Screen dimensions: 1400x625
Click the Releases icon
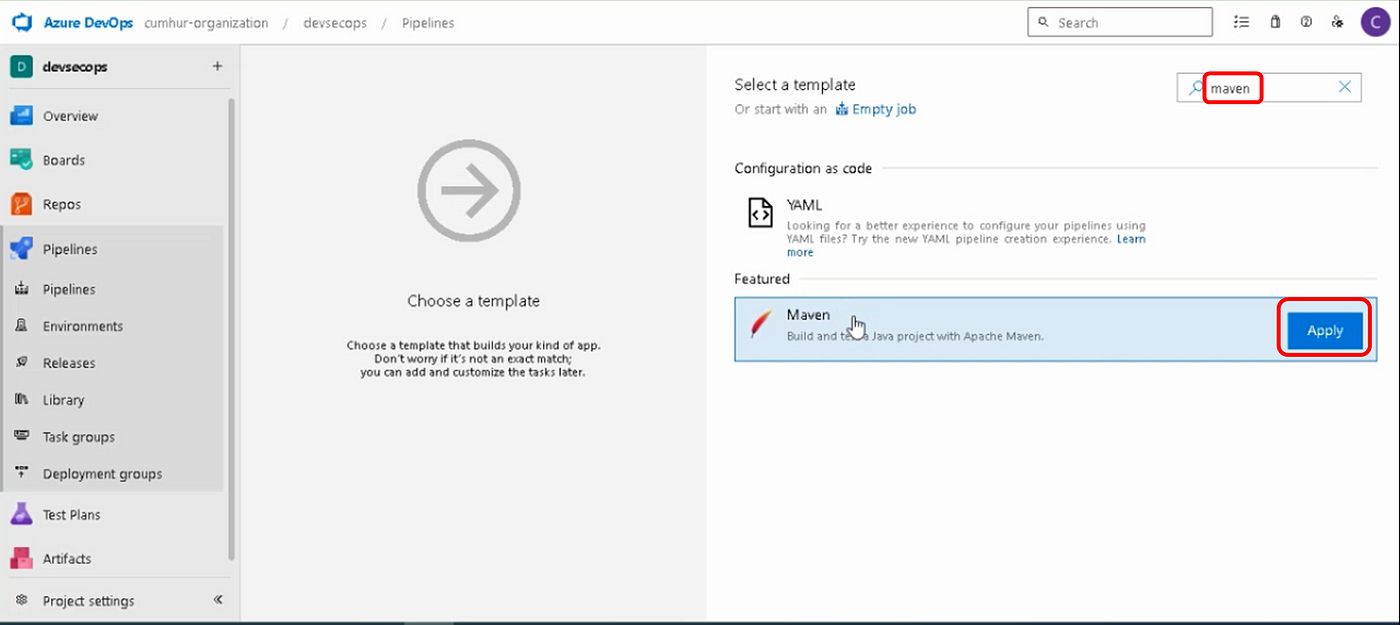[x=22, y=363]
